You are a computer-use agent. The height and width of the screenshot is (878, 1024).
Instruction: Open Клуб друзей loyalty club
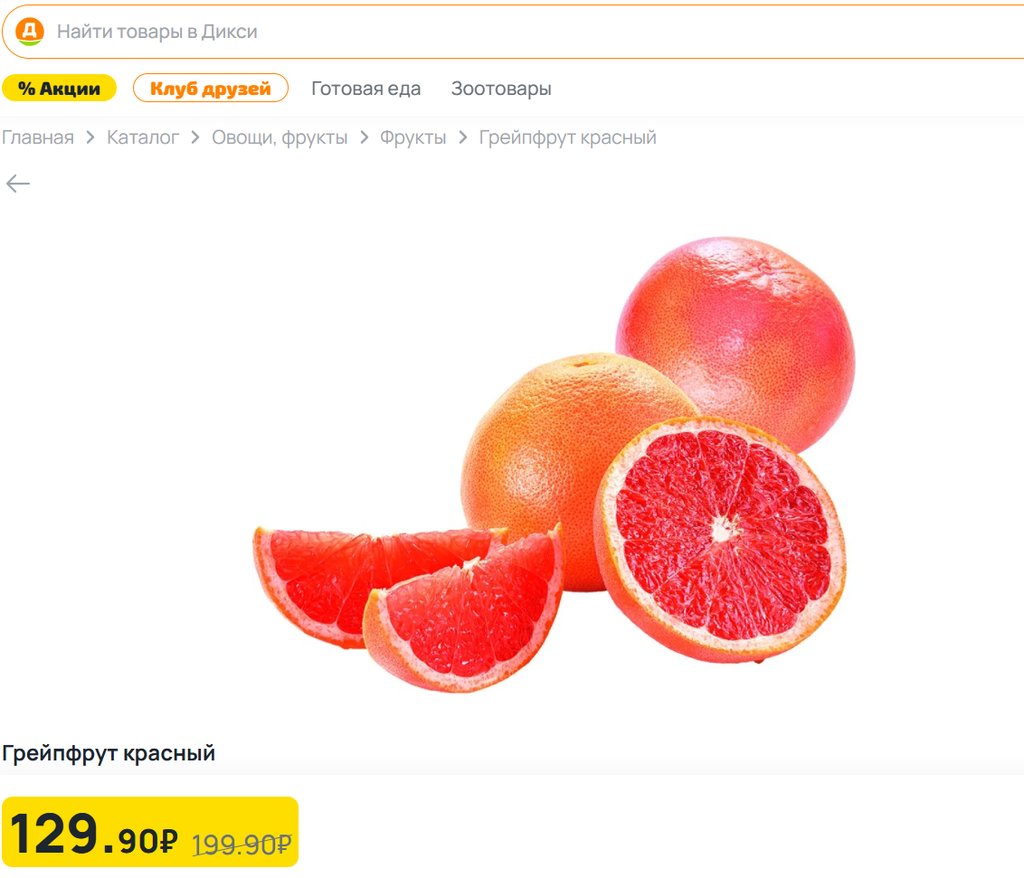pyautogui.click(x=210, y=88)
